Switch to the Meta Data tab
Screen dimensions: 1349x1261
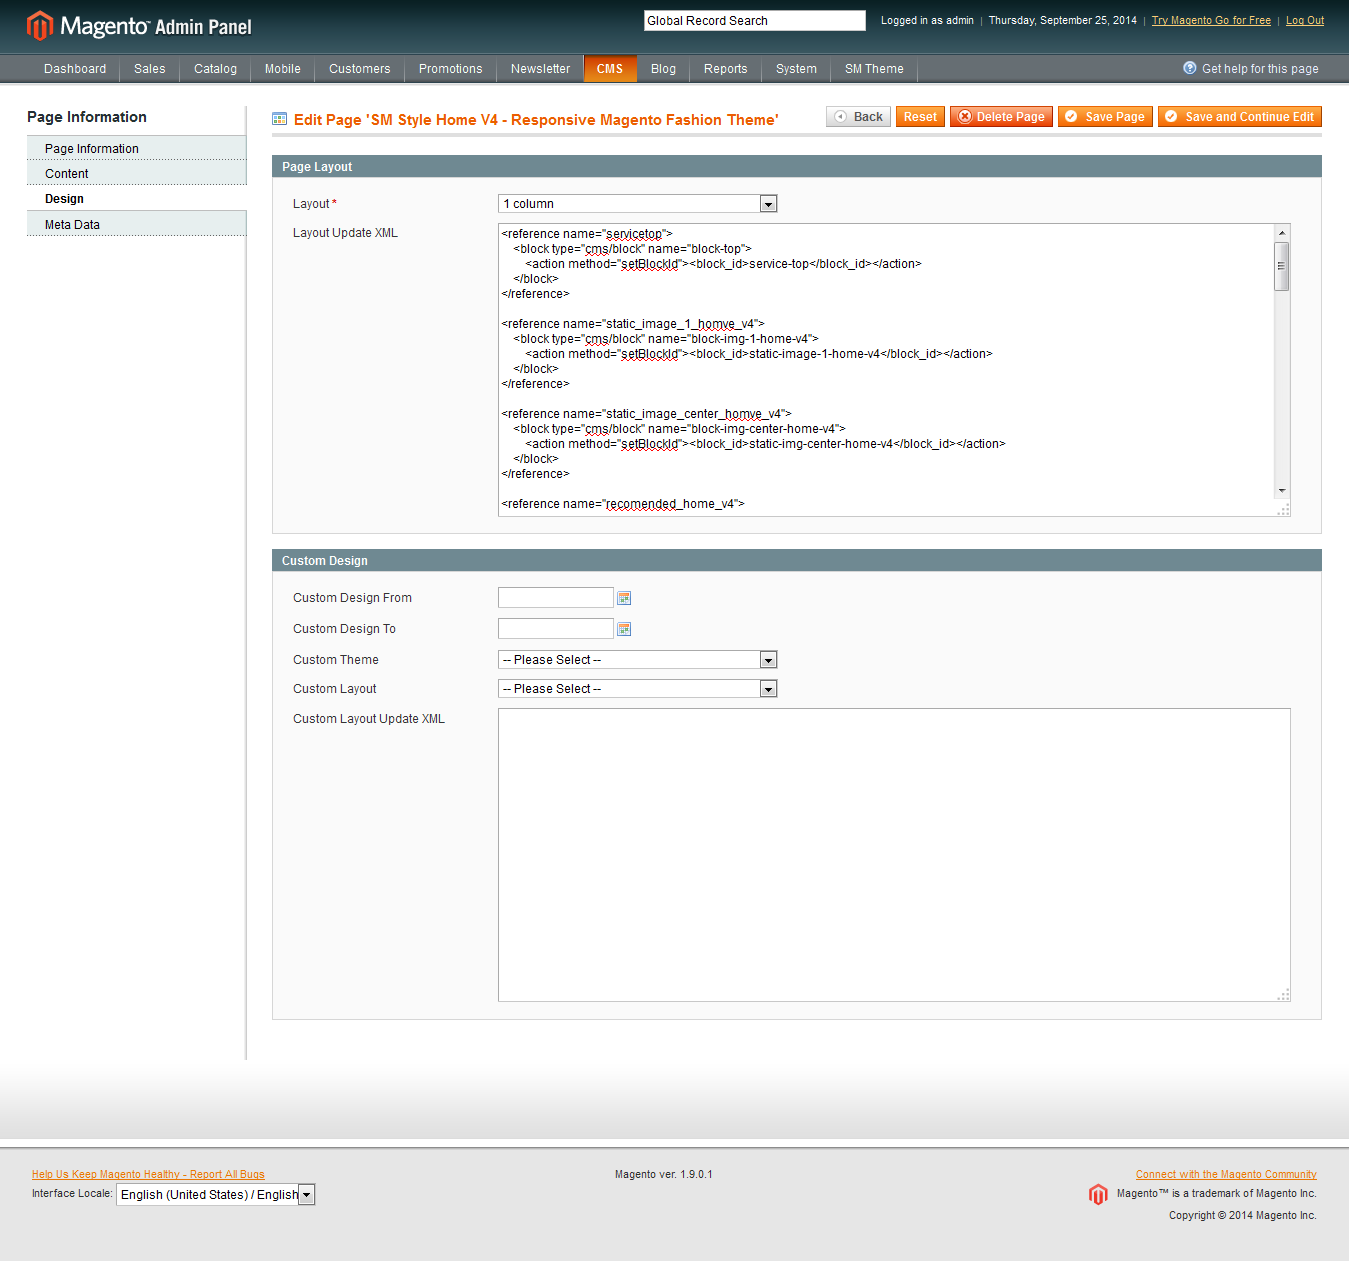tap(136, 224)
